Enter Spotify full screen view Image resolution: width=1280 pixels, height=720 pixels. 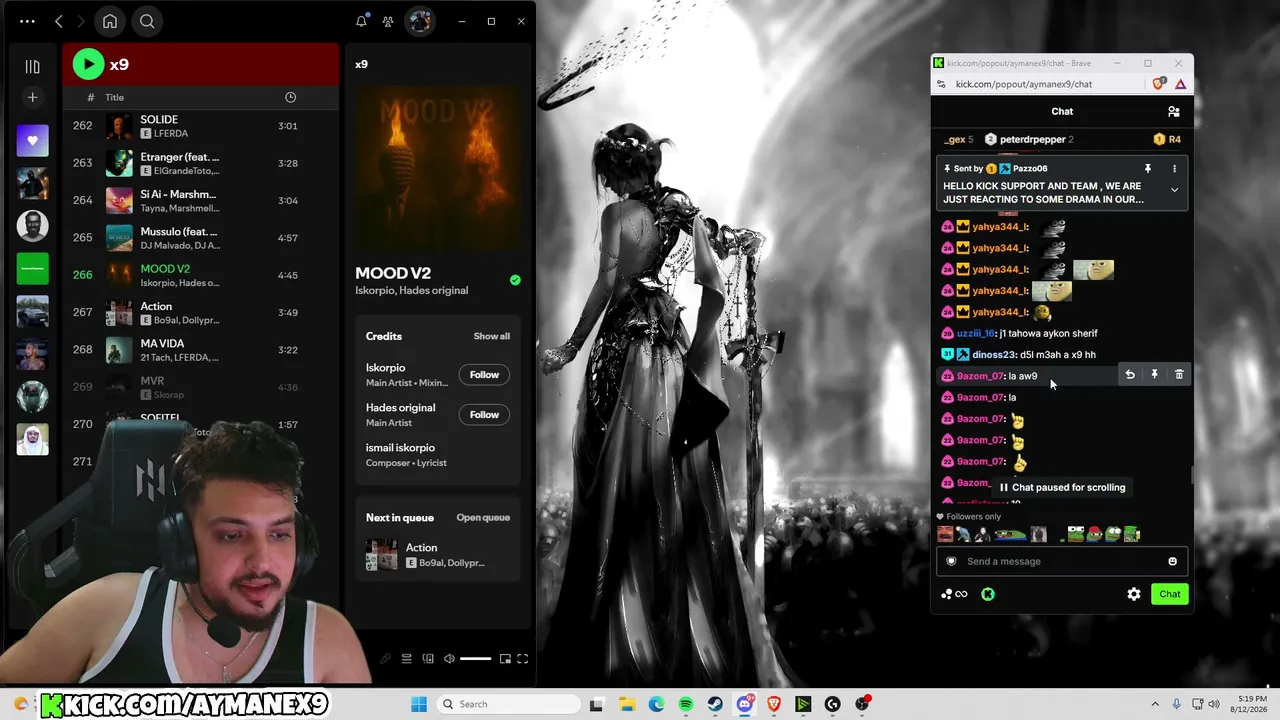tap(522, 659)
